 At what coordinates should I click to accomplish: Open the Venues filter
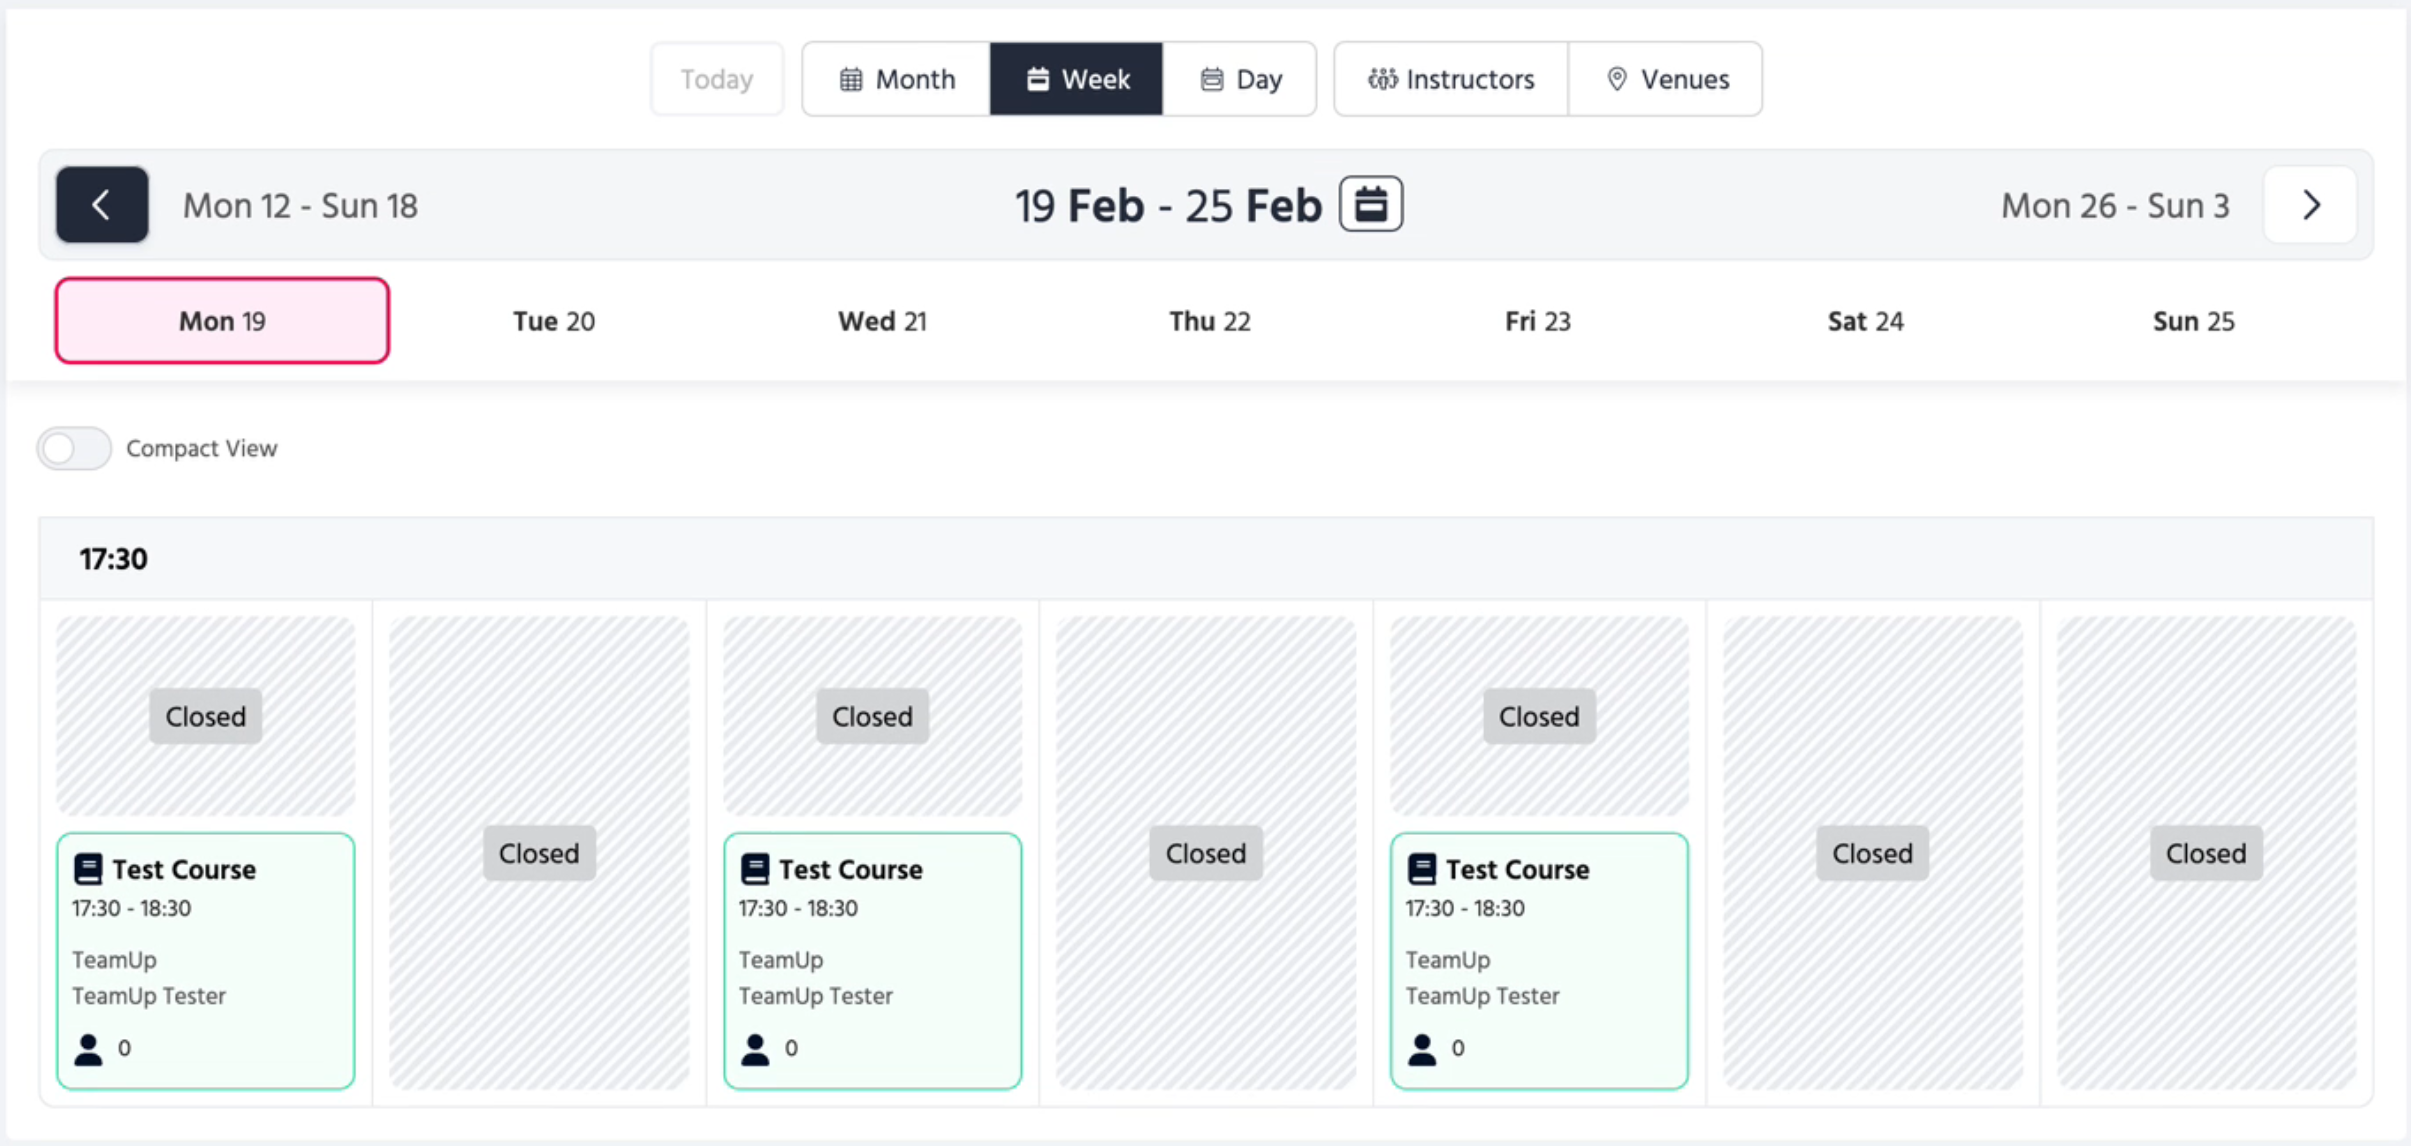(1666, 79)
